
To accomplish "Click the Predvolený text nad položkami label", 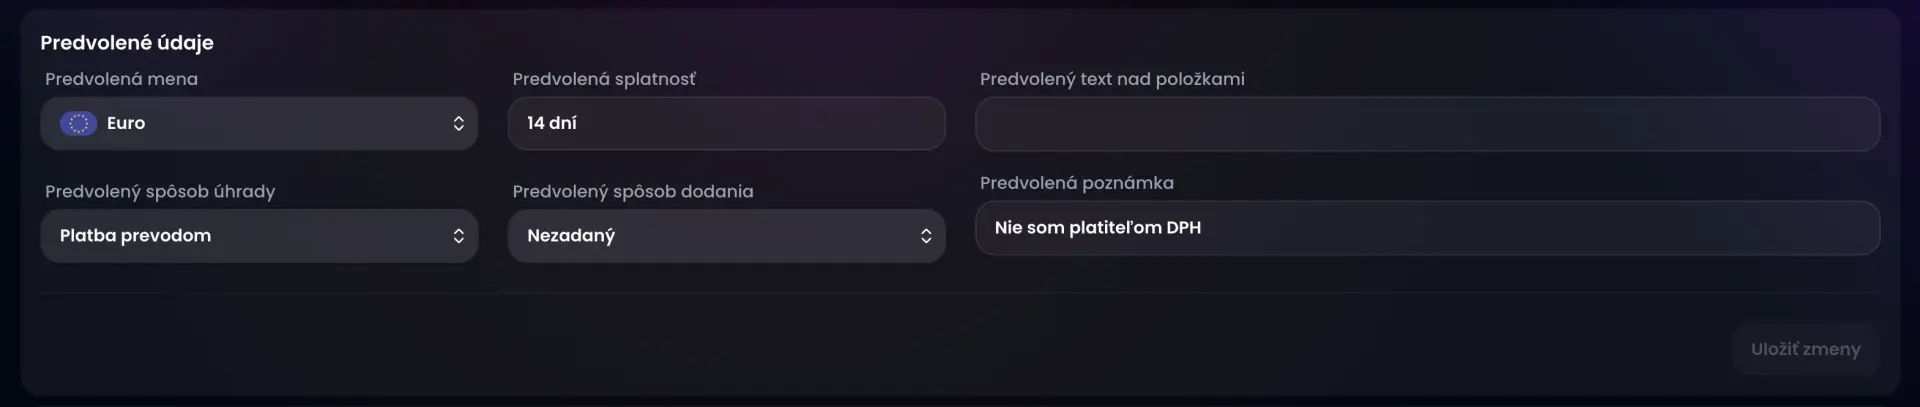I will (1112, 79).
